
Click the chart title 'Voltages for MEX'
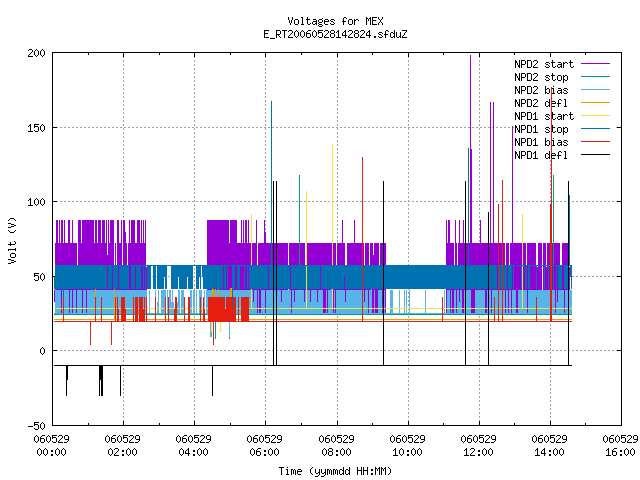click(x=335, y=21)
